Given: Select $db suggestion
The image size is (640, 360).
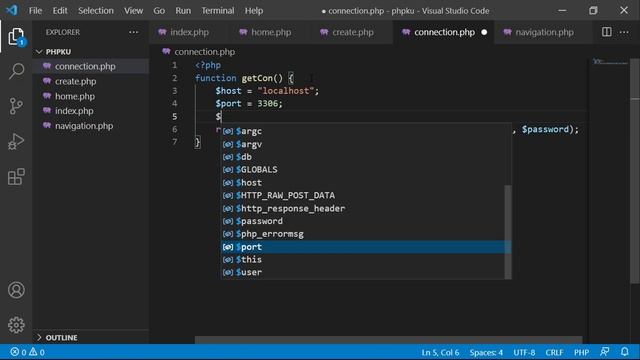Looking at the screenshot, I should [363, 157].
